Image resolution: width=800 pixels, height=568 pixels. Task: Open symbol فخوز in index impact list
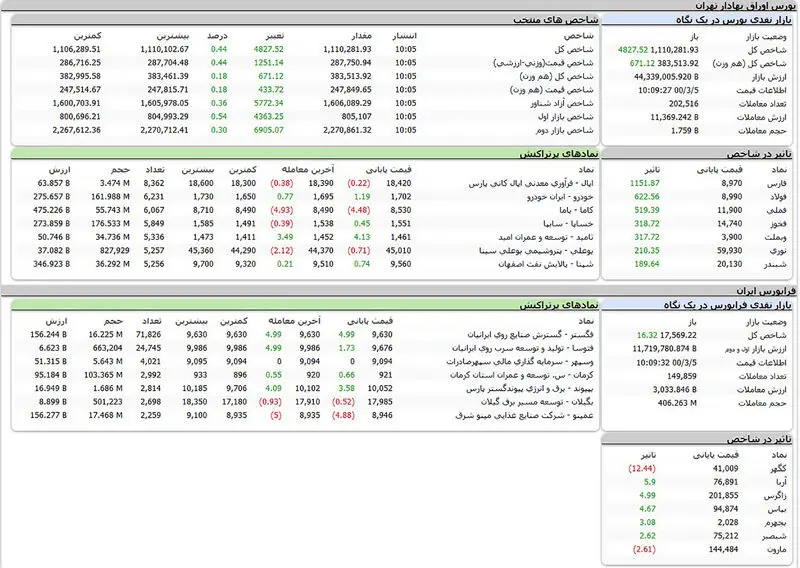click(x=778, y=224)
